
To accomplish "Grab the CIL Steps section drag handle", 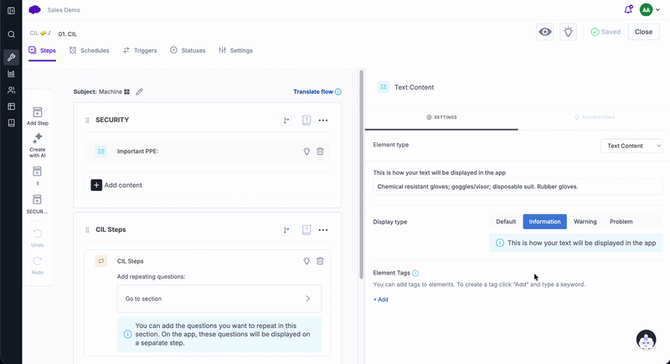I will (x=87, y=230).
